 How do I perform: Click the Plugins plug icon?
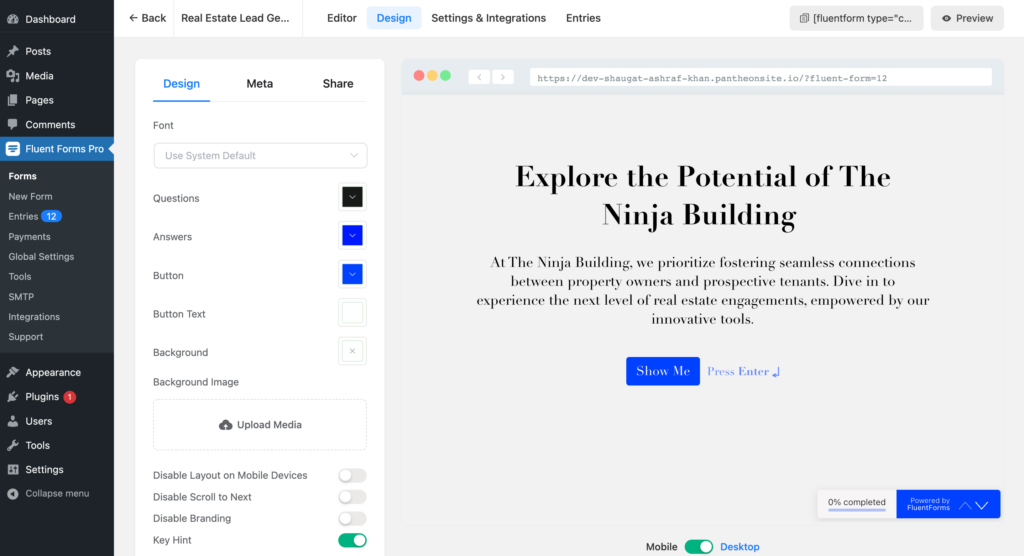[12, 397]
